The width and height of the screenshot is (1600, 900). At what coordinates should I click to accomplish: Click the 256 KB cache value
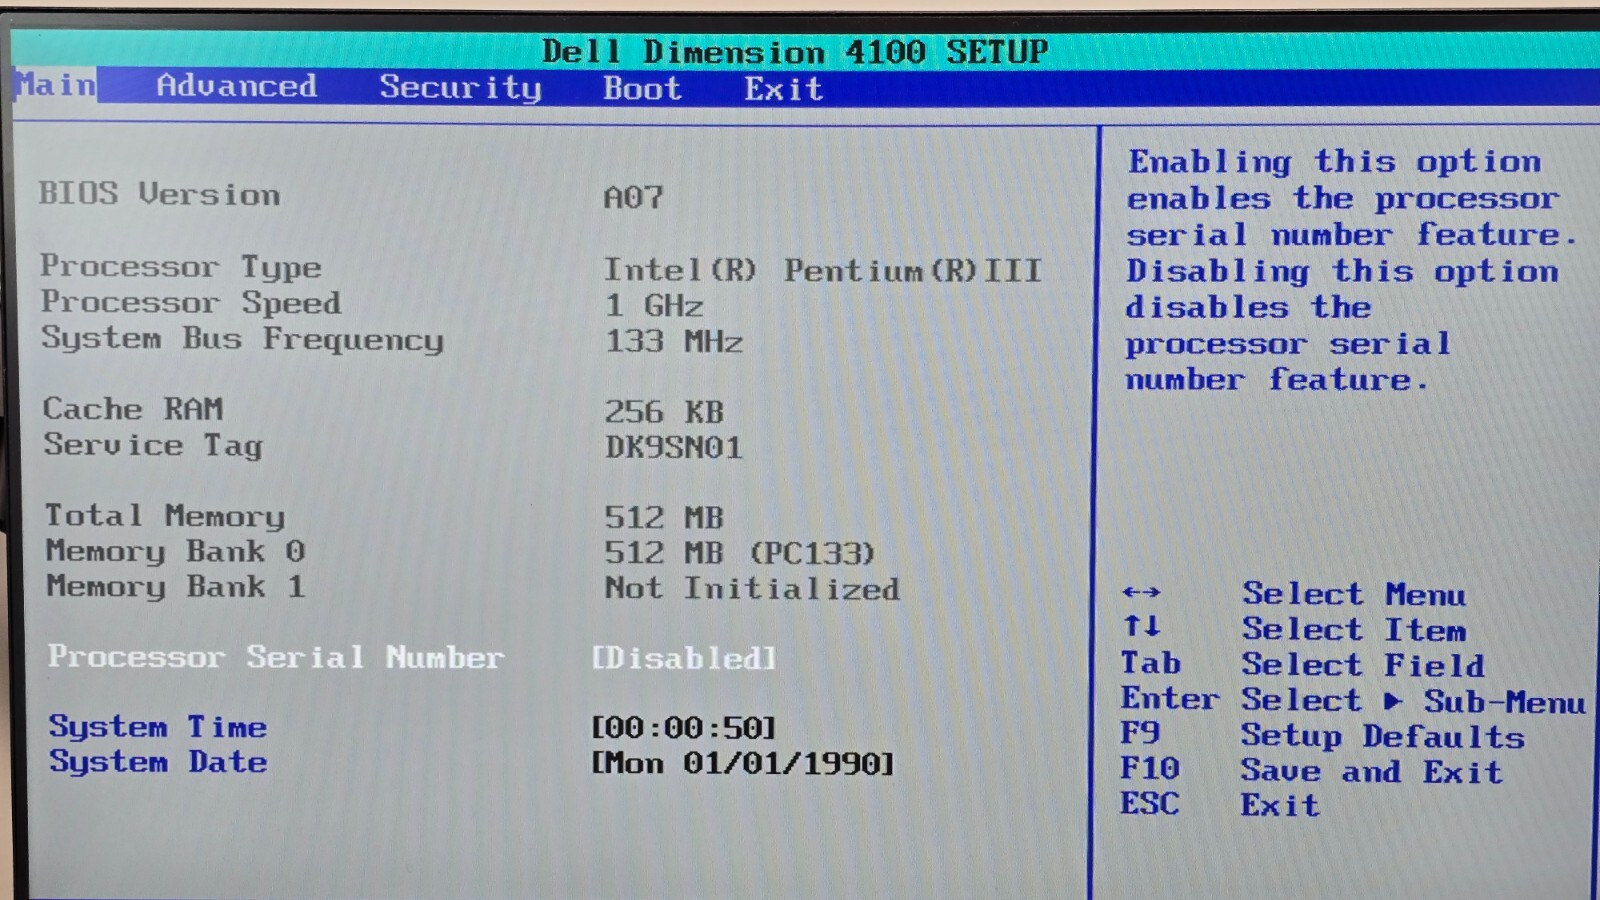[664, 411]
